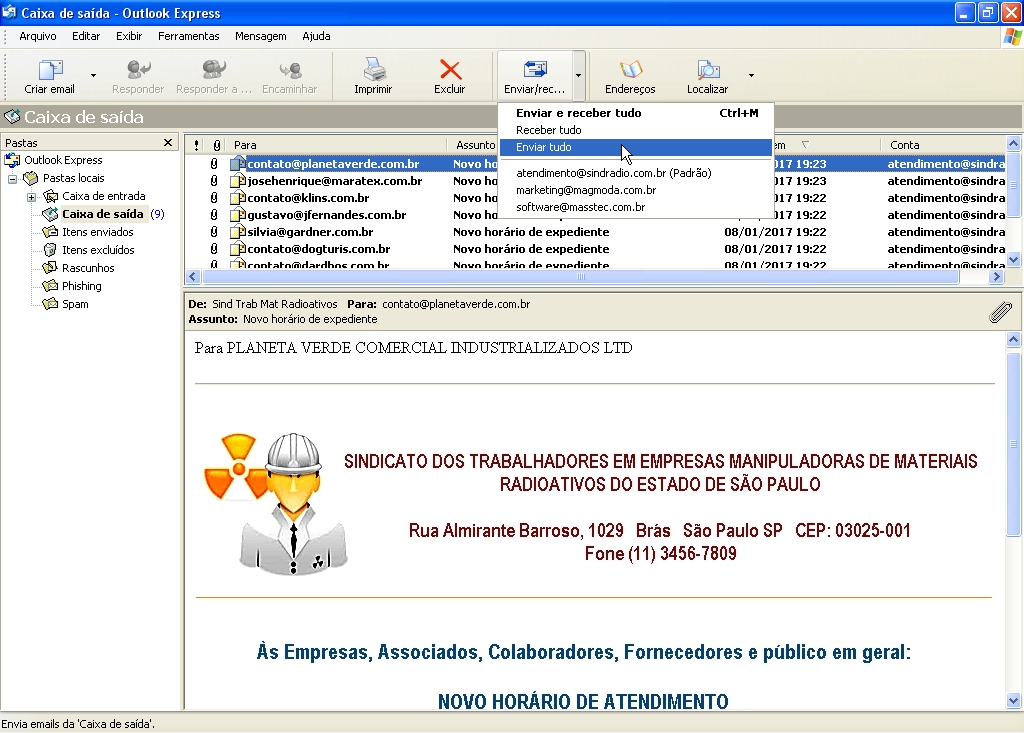Close the Pastas folder pane
Image resolution: width=1024 pixels, height=733 pixels.
pos(168,142)
